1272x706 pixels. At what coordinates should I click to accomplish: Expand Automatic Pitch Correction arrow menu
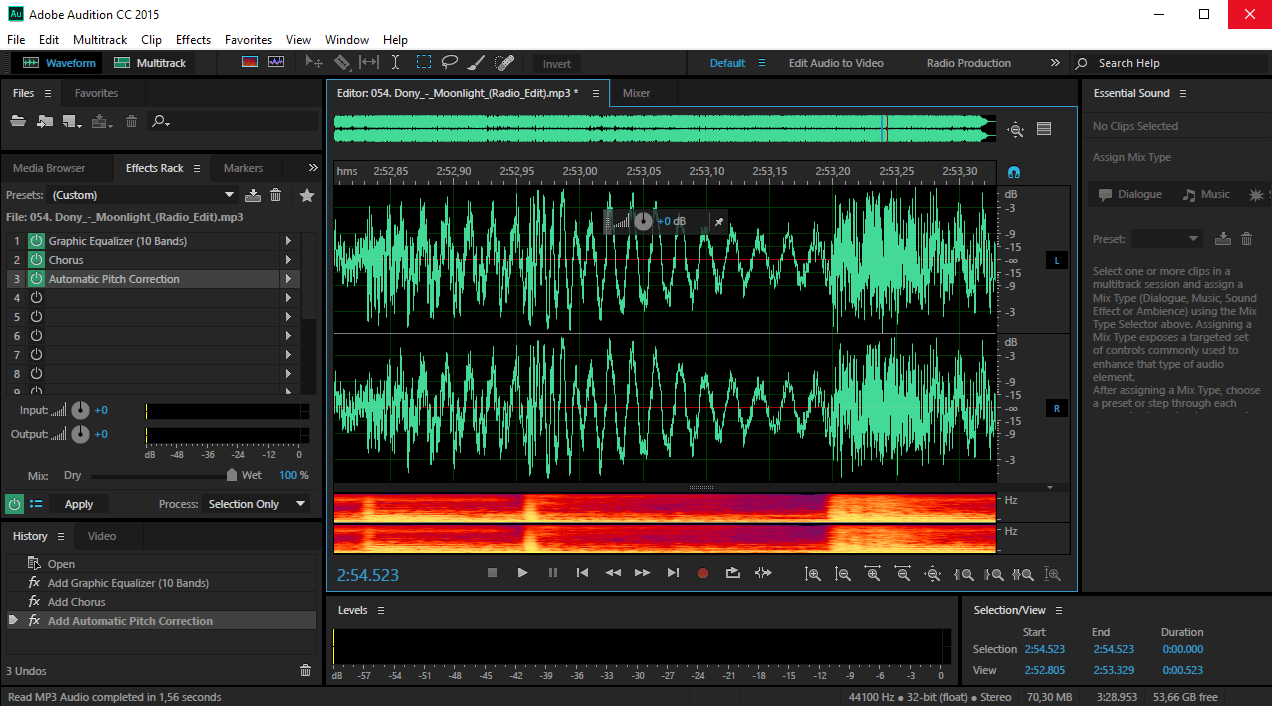point(288,279)
